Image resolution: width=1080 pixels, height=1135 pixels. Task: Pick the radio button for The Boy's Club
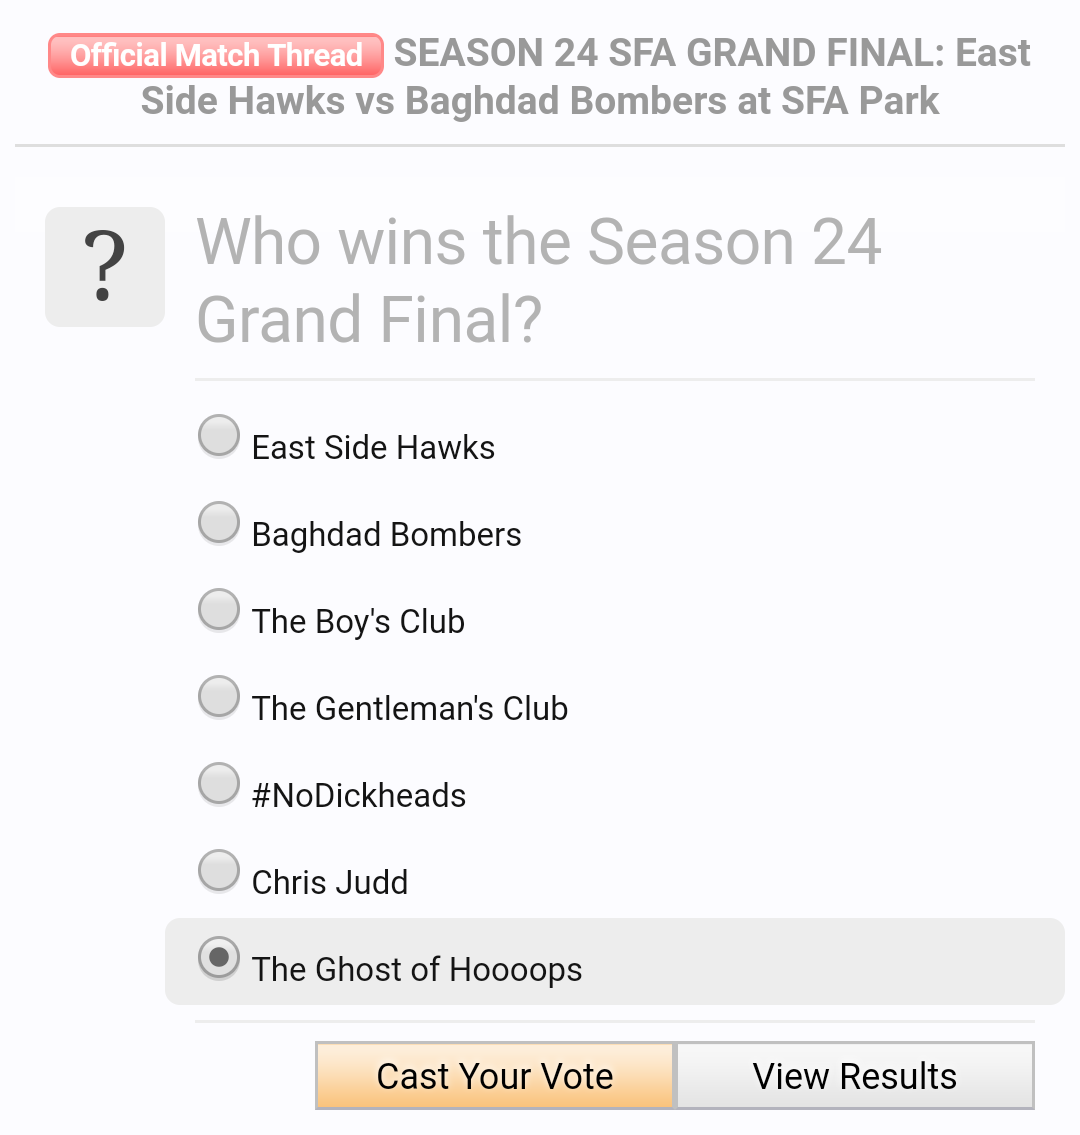[219, 610]
